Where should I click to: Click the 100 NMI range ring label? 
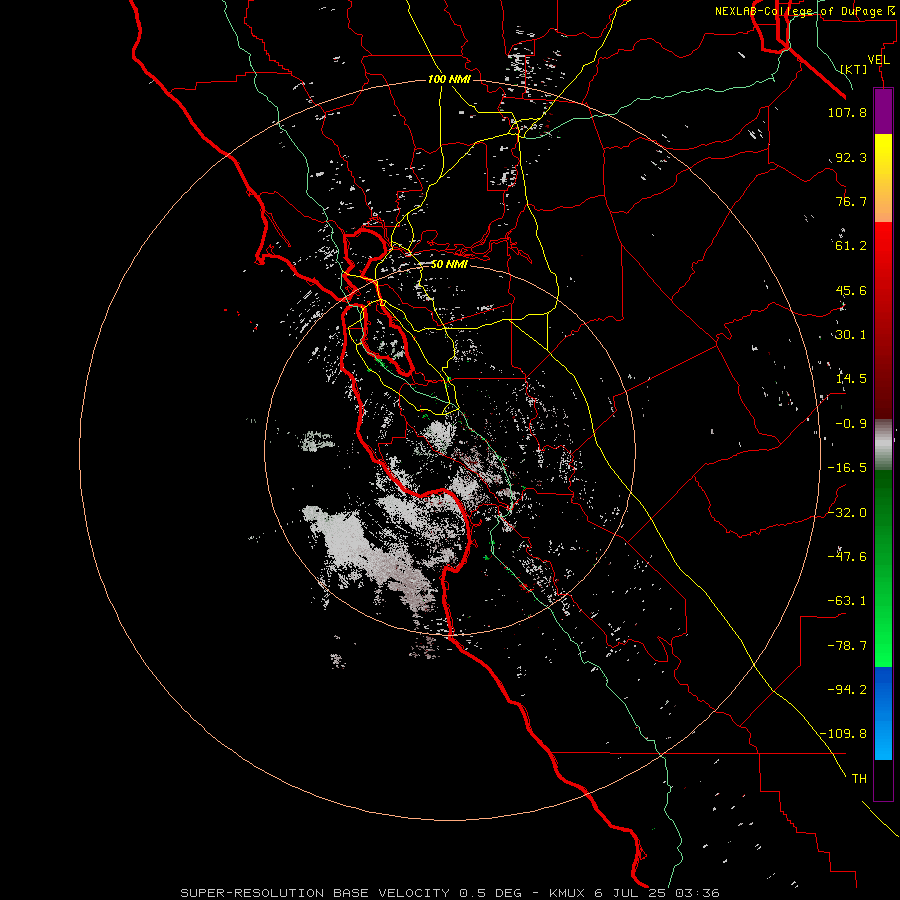click(449, 79)
